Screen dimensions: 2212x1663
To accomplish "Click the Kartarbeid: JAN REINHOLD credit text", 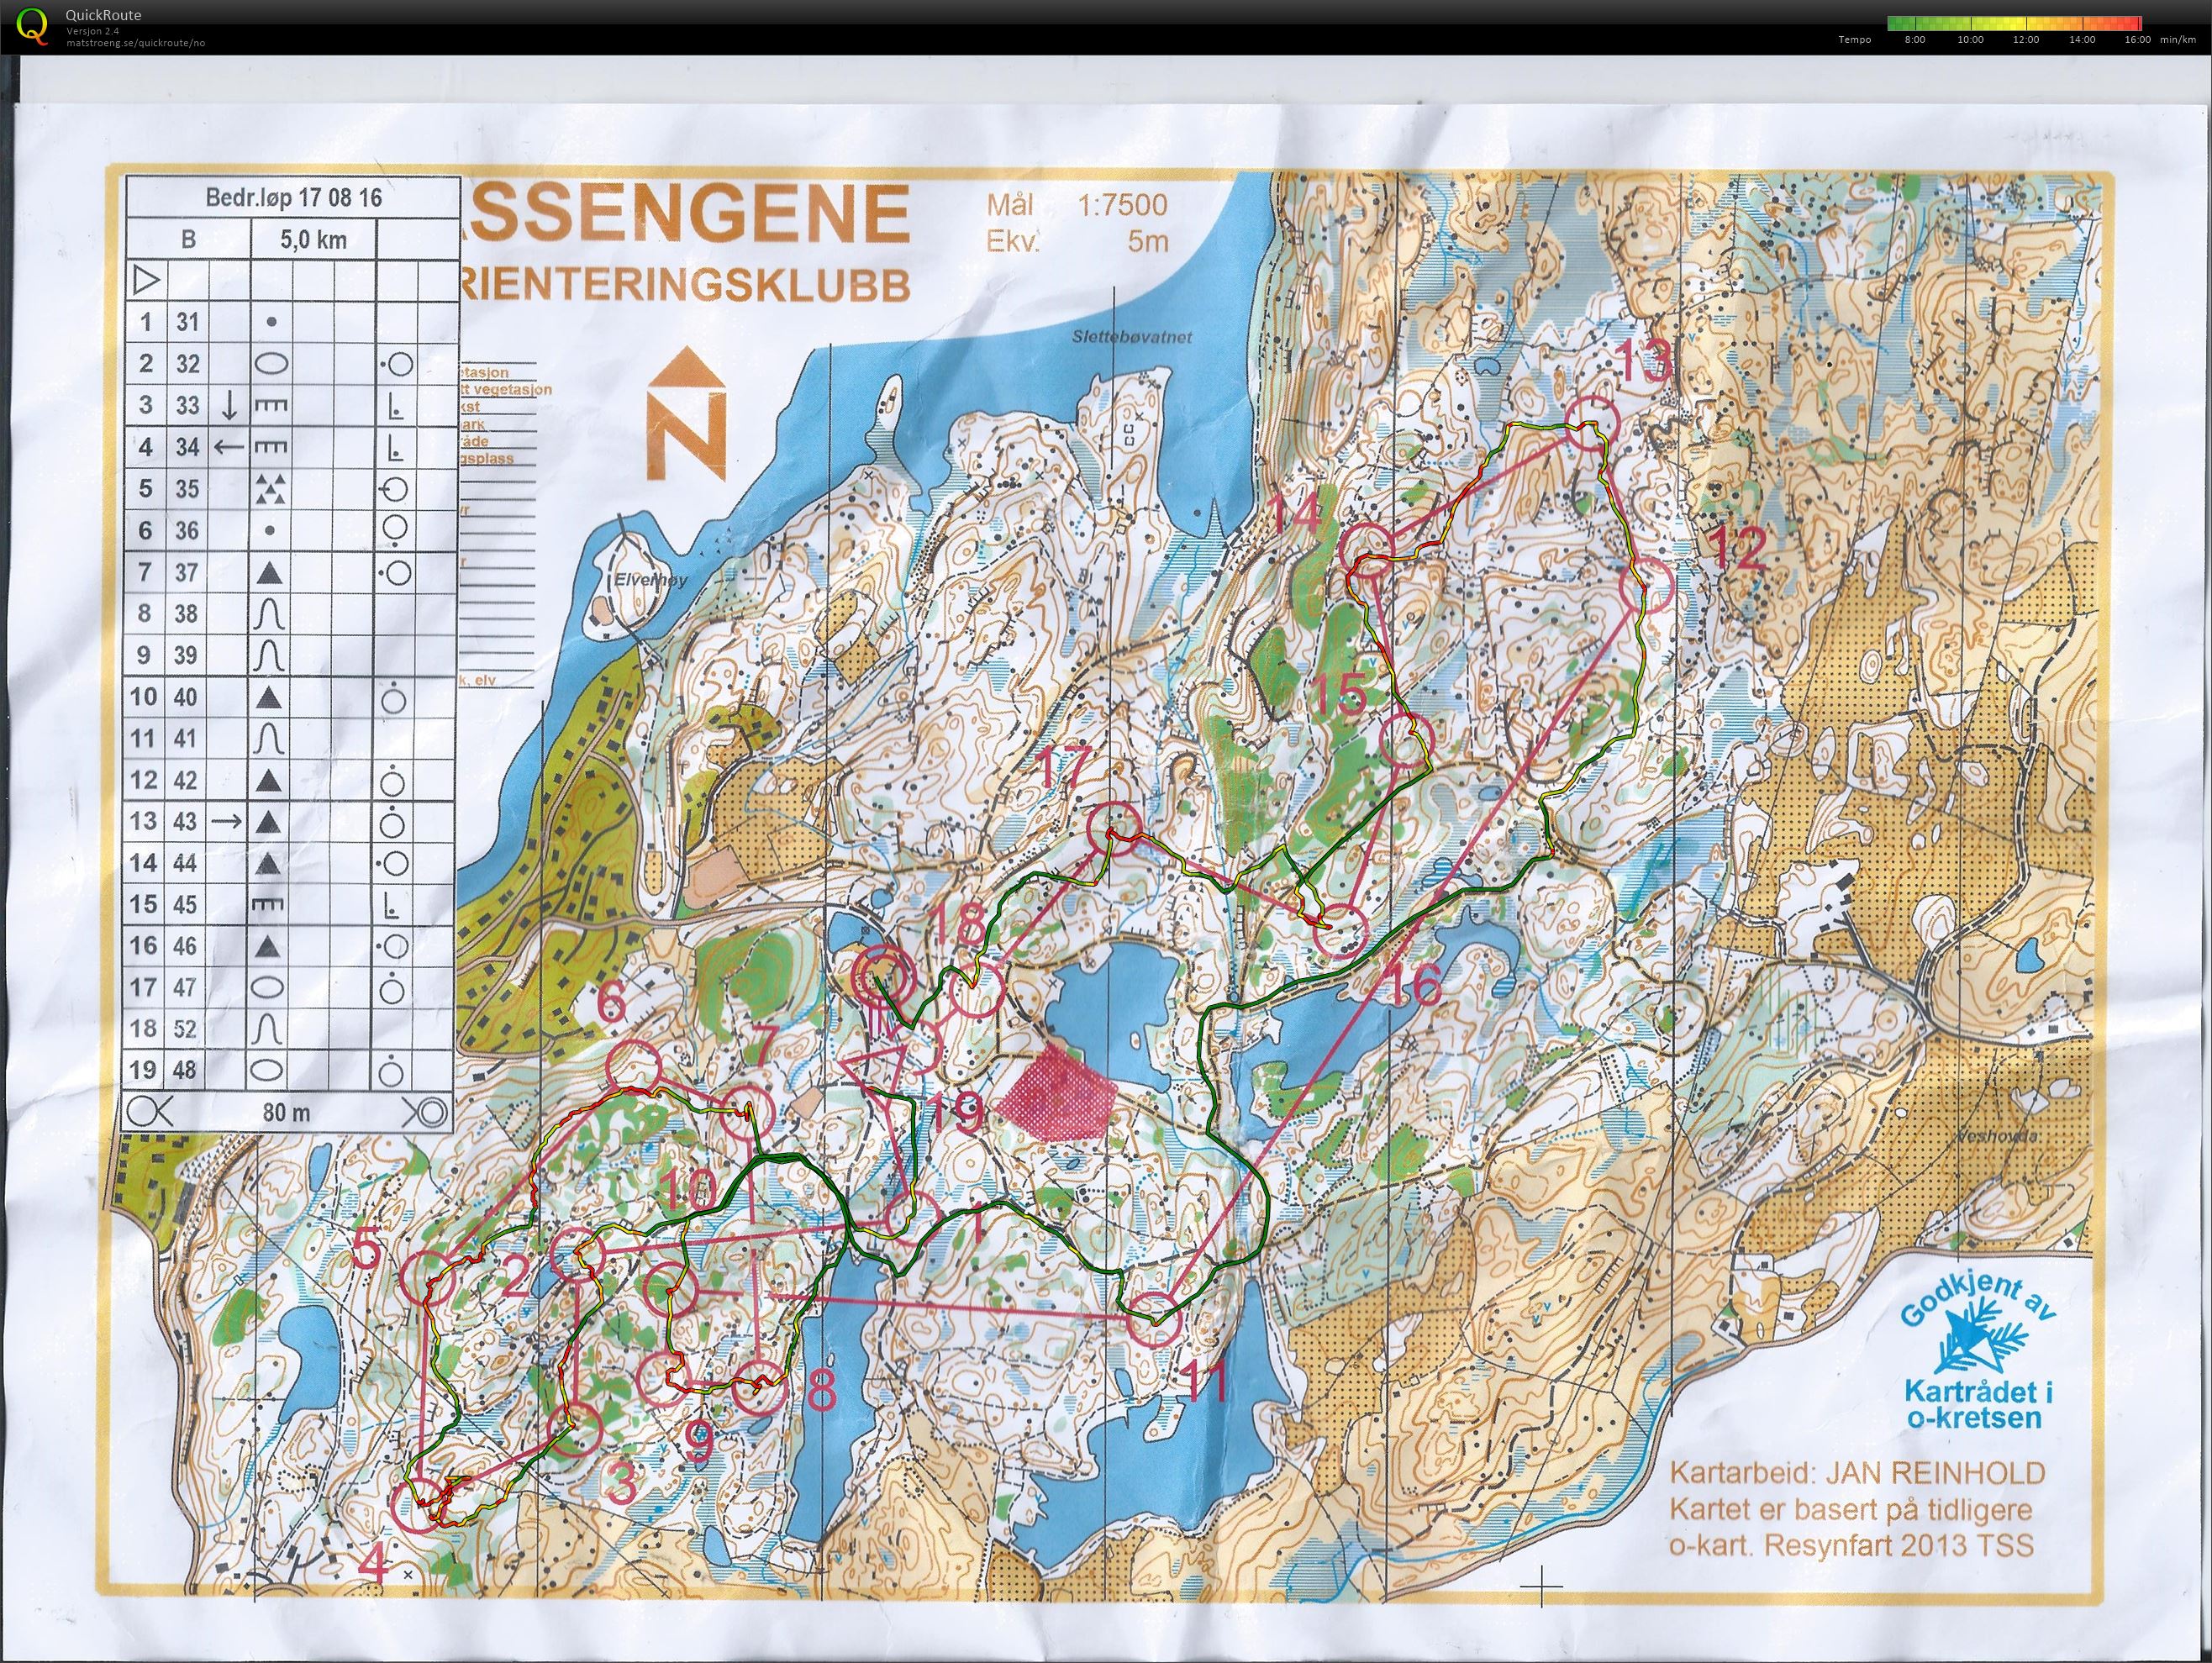I will 1858,1473.
